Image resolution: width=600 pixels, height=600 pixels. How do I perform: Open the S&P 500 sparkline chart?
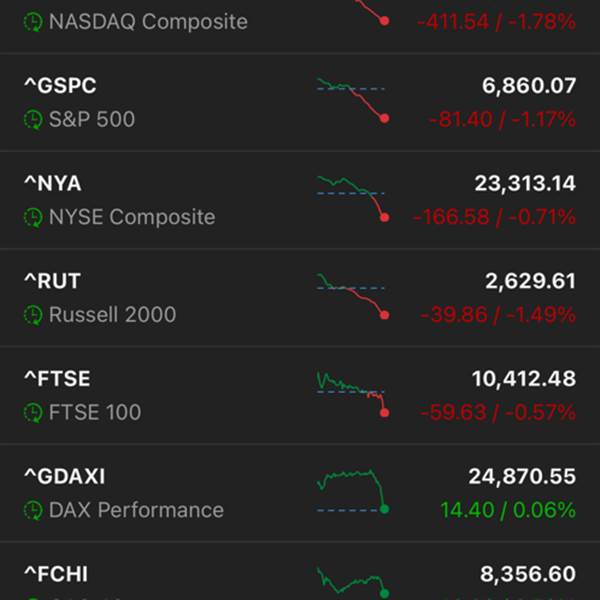[x=352, y=99]
